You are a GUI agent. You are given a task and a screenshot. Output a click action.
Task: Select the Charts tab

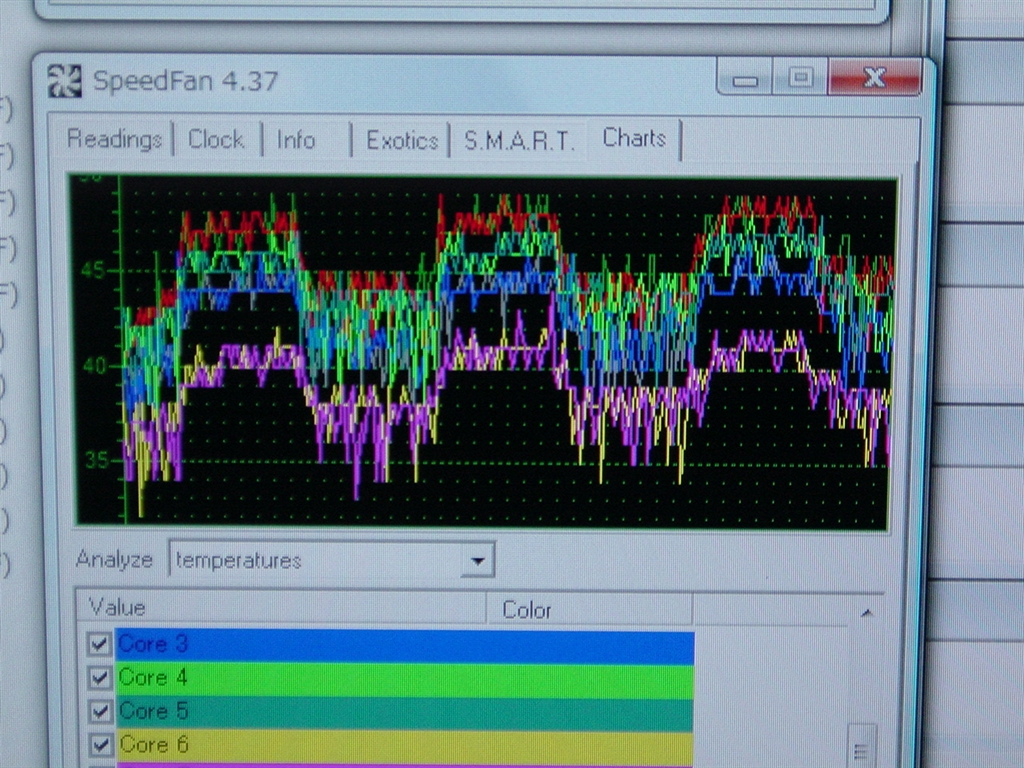[x=634, y=139]
